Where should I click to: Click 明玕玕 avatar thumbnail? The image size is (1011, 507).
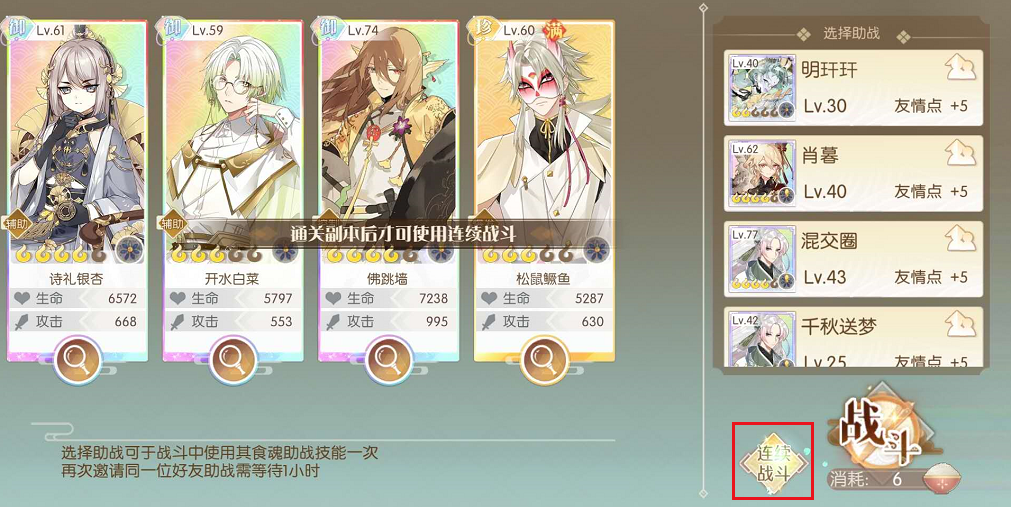tap(762, 88)
